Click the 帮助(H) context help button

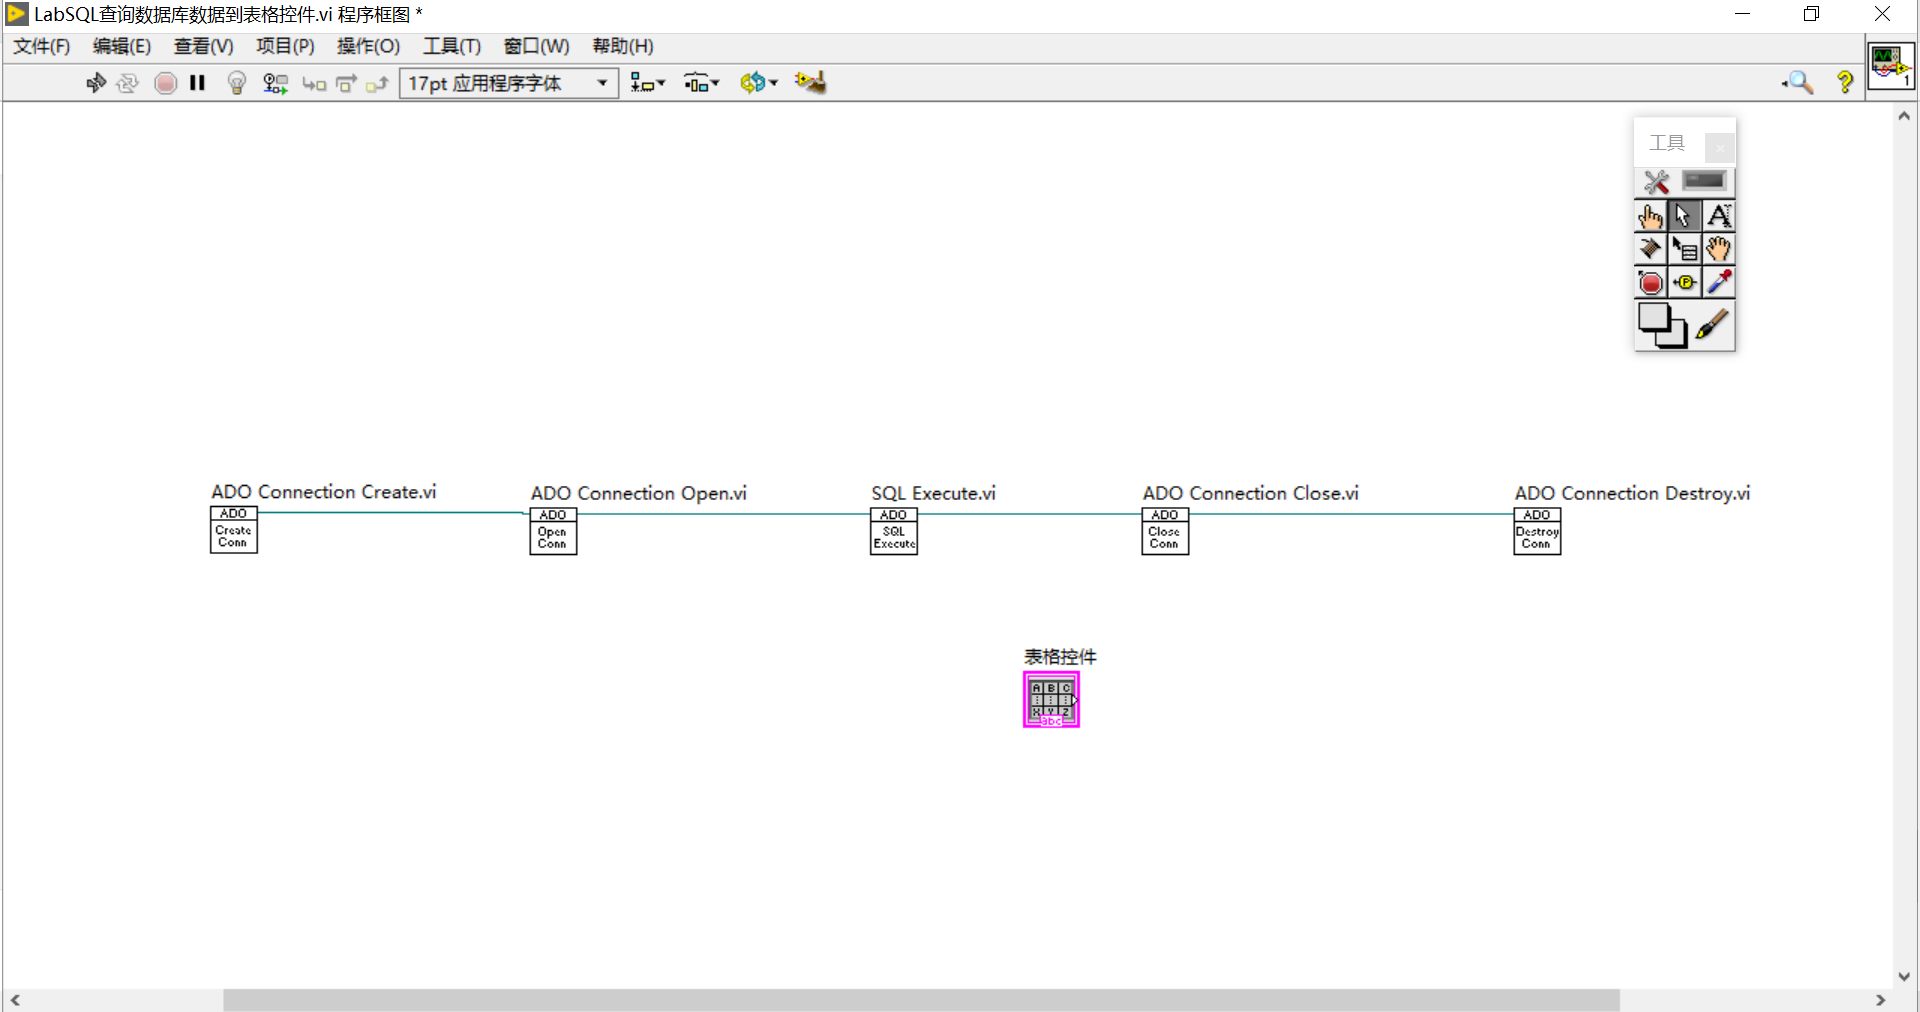click(x=1845, y=83)
